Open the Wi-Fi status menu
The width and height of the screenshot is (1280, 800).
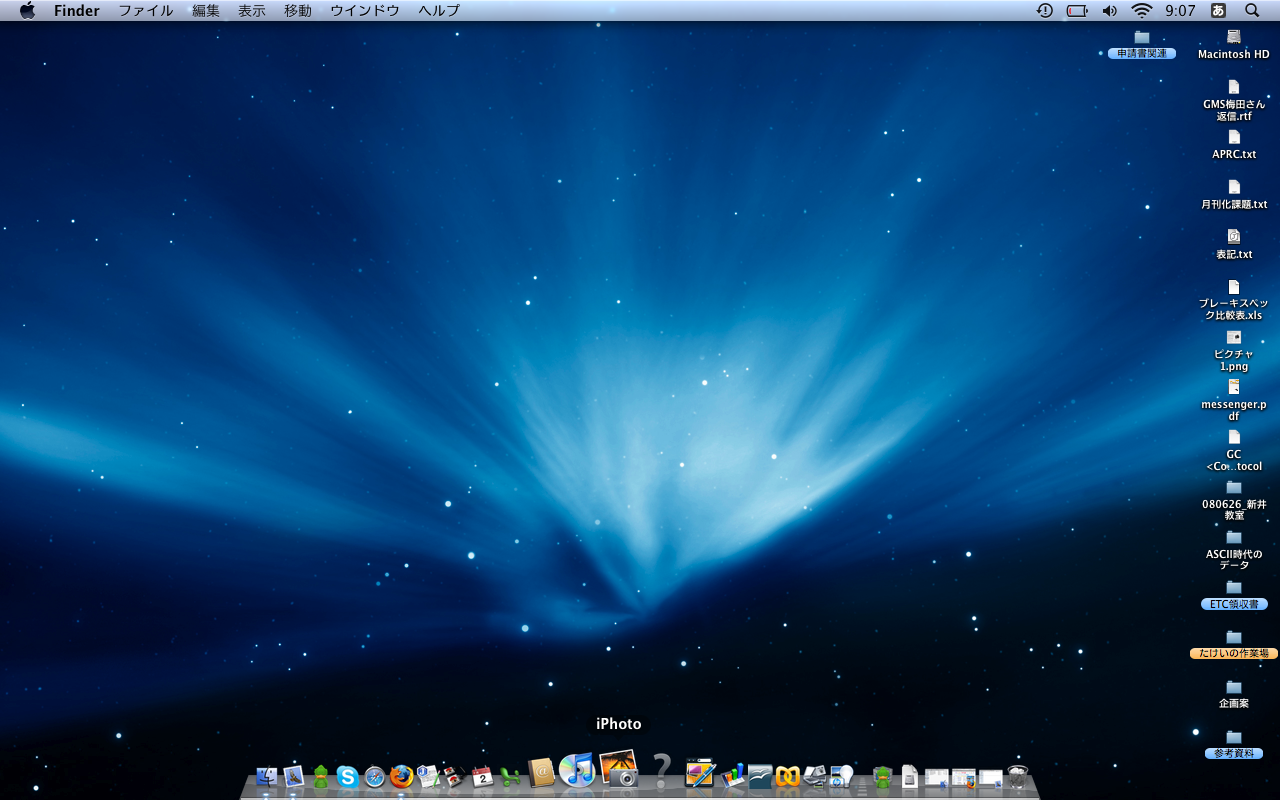click(1142, 10)
